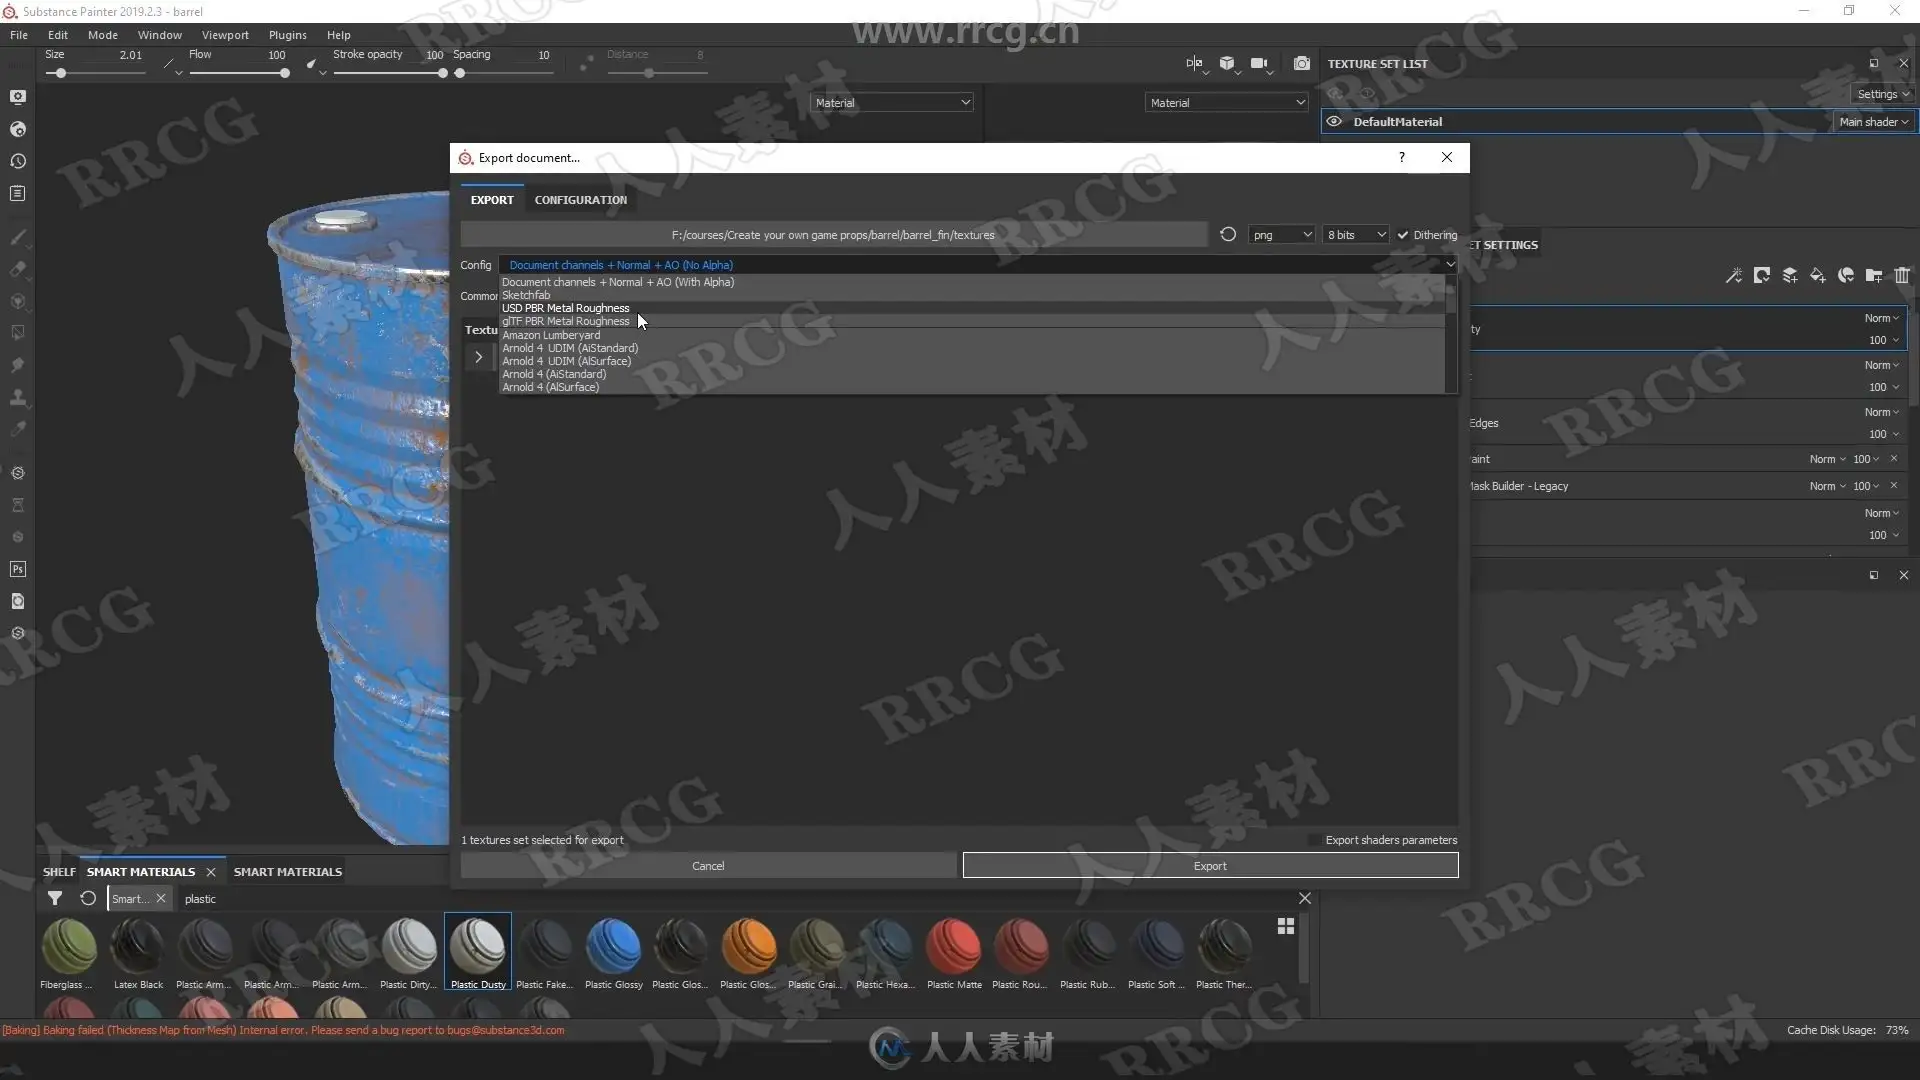The width and height of the screenshot is (1920, 1080).
Task: Click the symmetry icon in viewport toolbar
Action: click(x=1194, y=63)
